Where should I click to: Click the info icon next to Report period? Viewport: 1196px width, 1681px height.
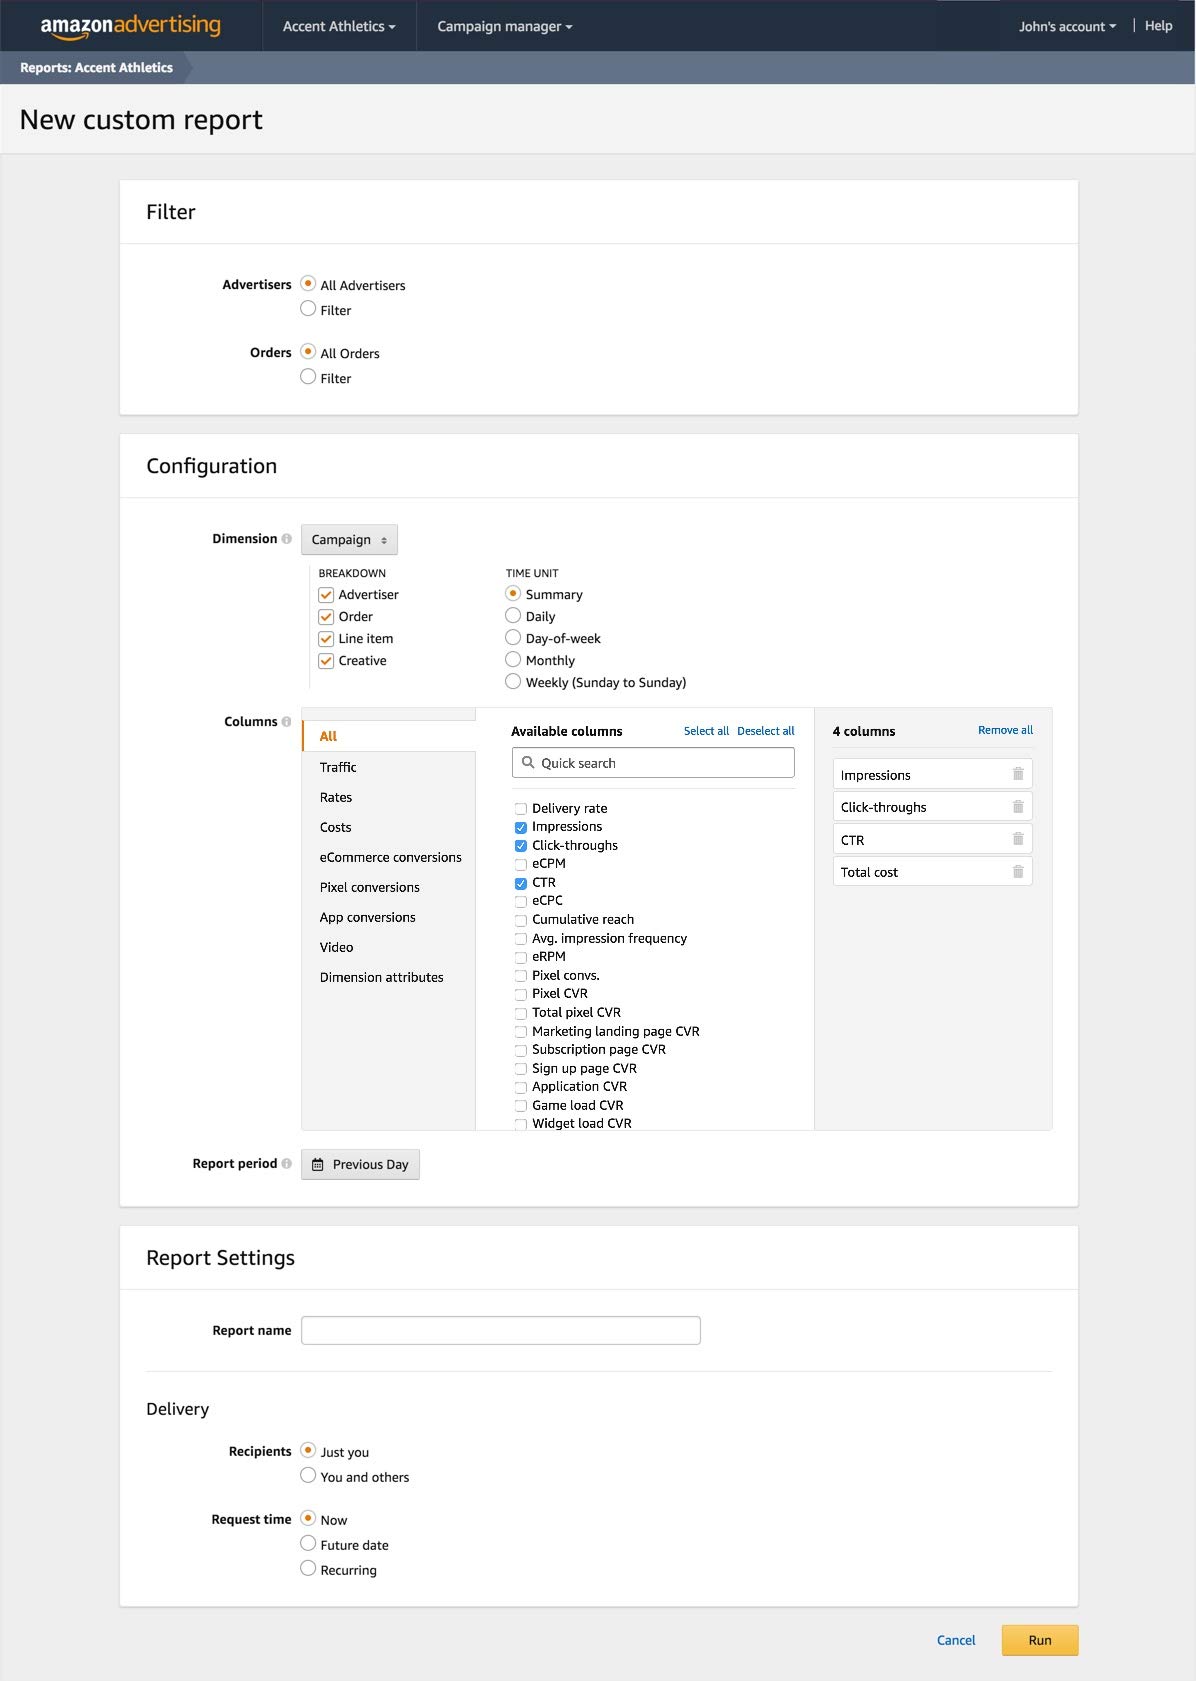pos(287,1164)
